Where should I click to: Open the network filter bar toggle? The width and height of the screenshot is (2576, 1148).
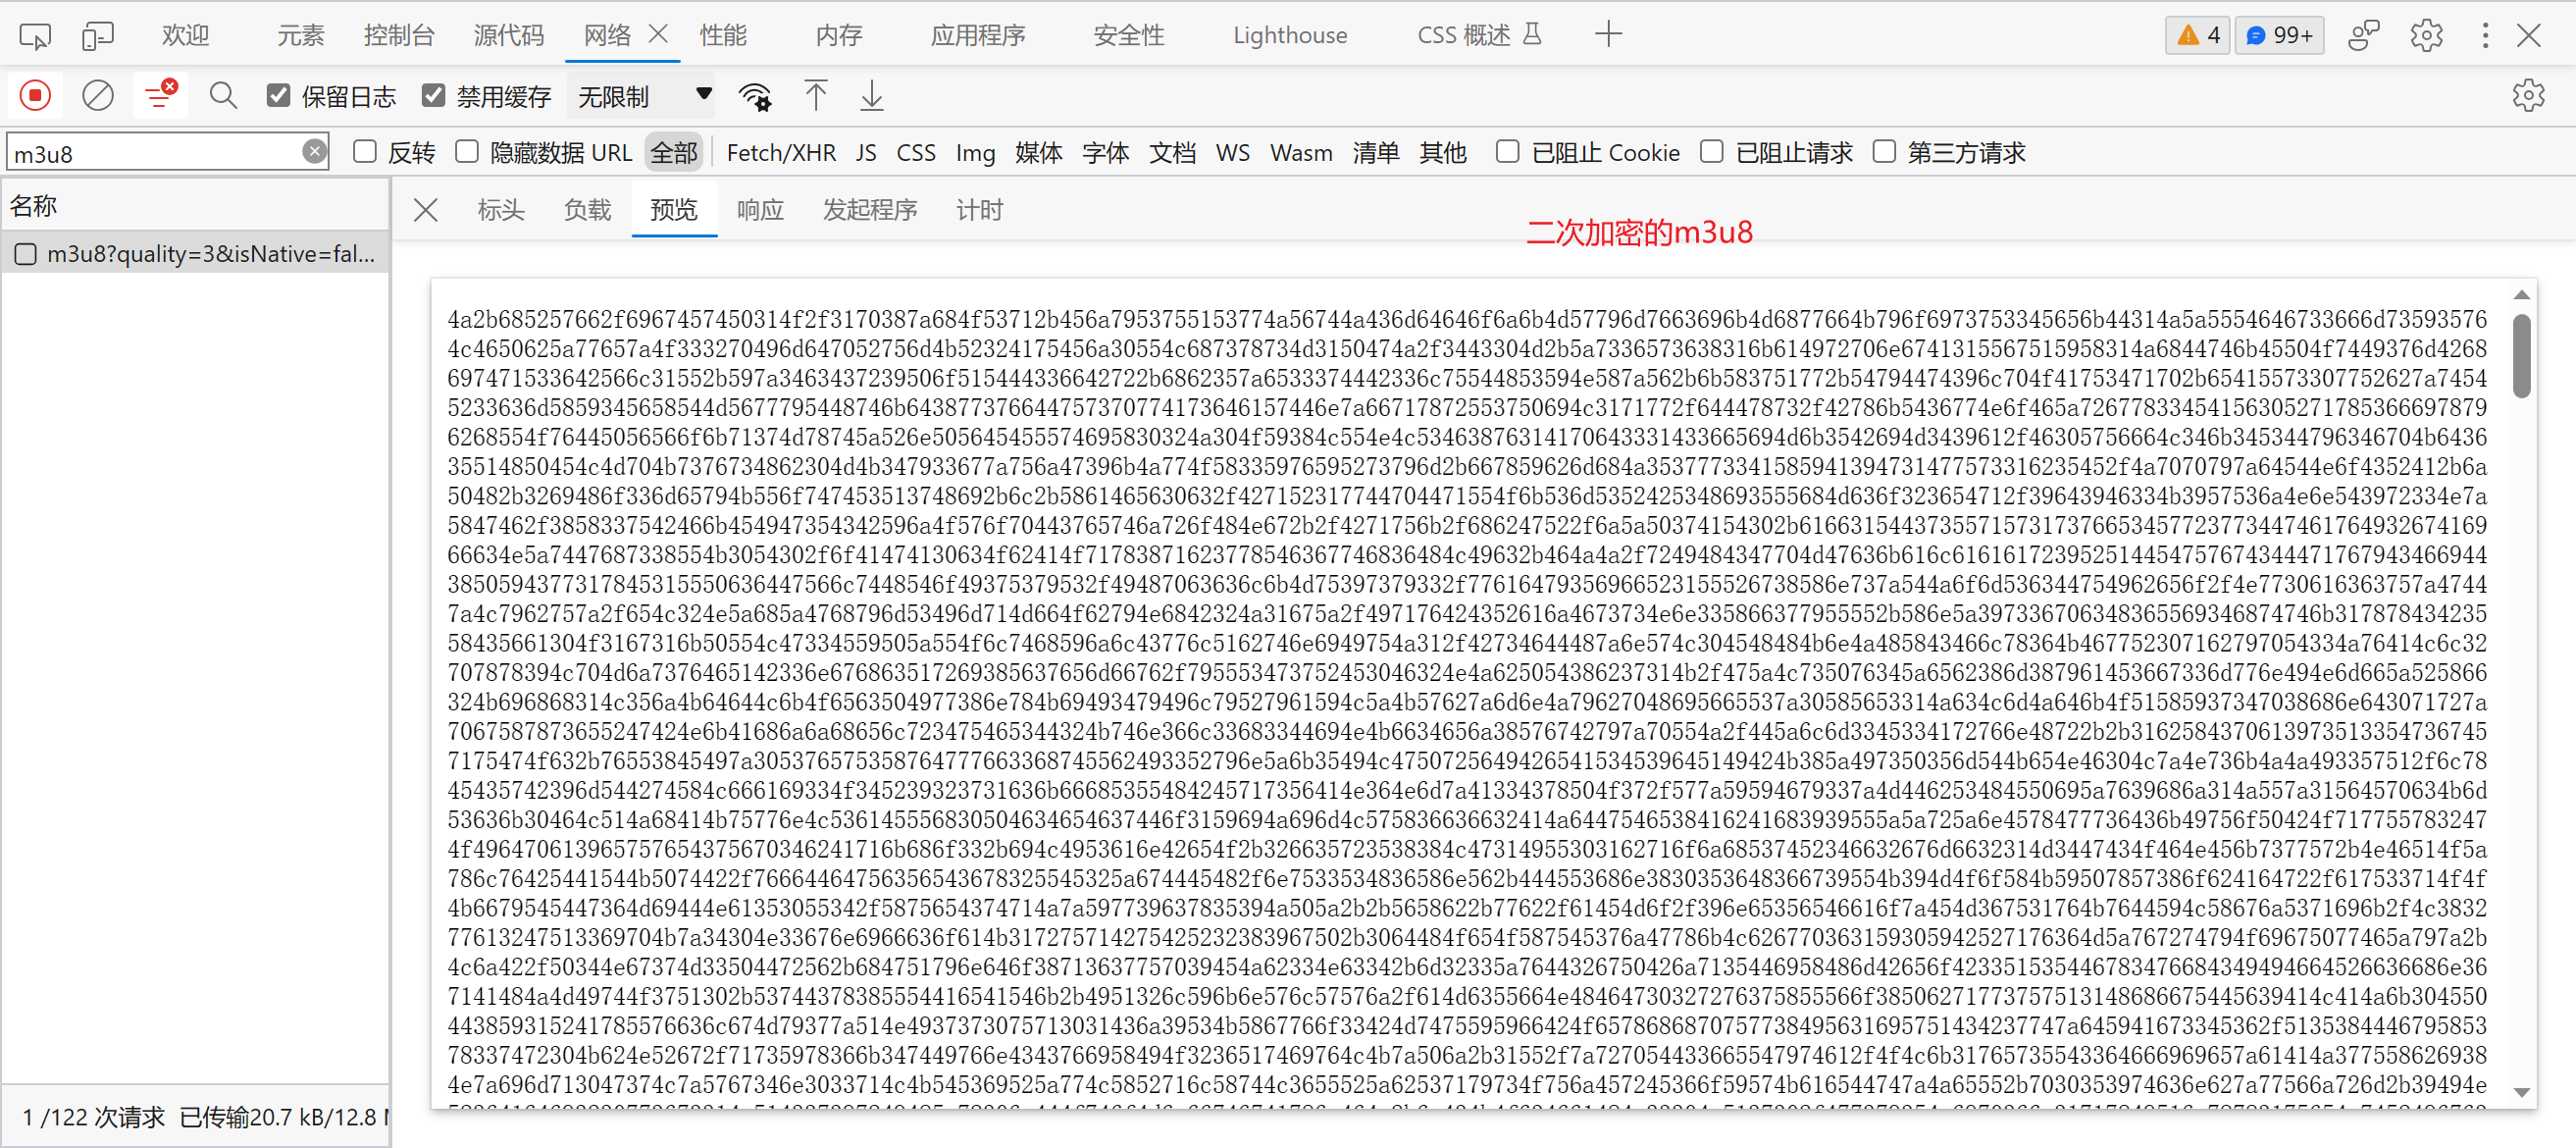pyautogui.click(x=160, y=95)
